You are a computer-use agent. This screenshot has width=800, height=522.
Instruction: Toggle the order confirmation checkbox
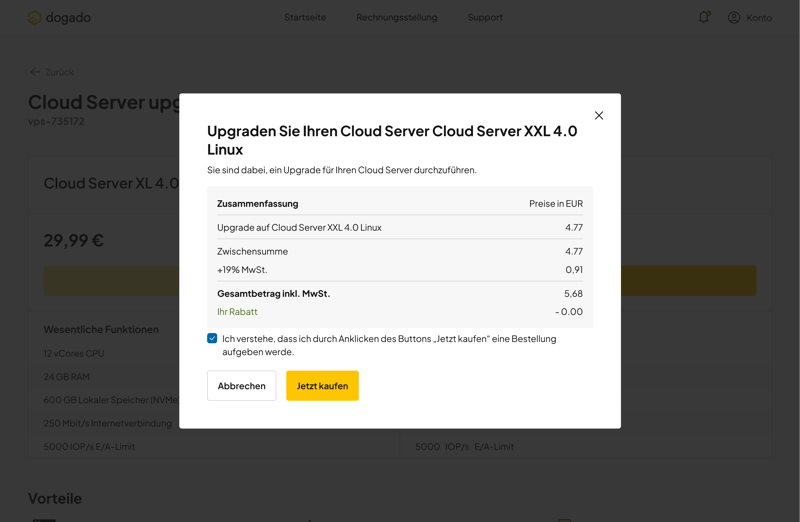212,339
